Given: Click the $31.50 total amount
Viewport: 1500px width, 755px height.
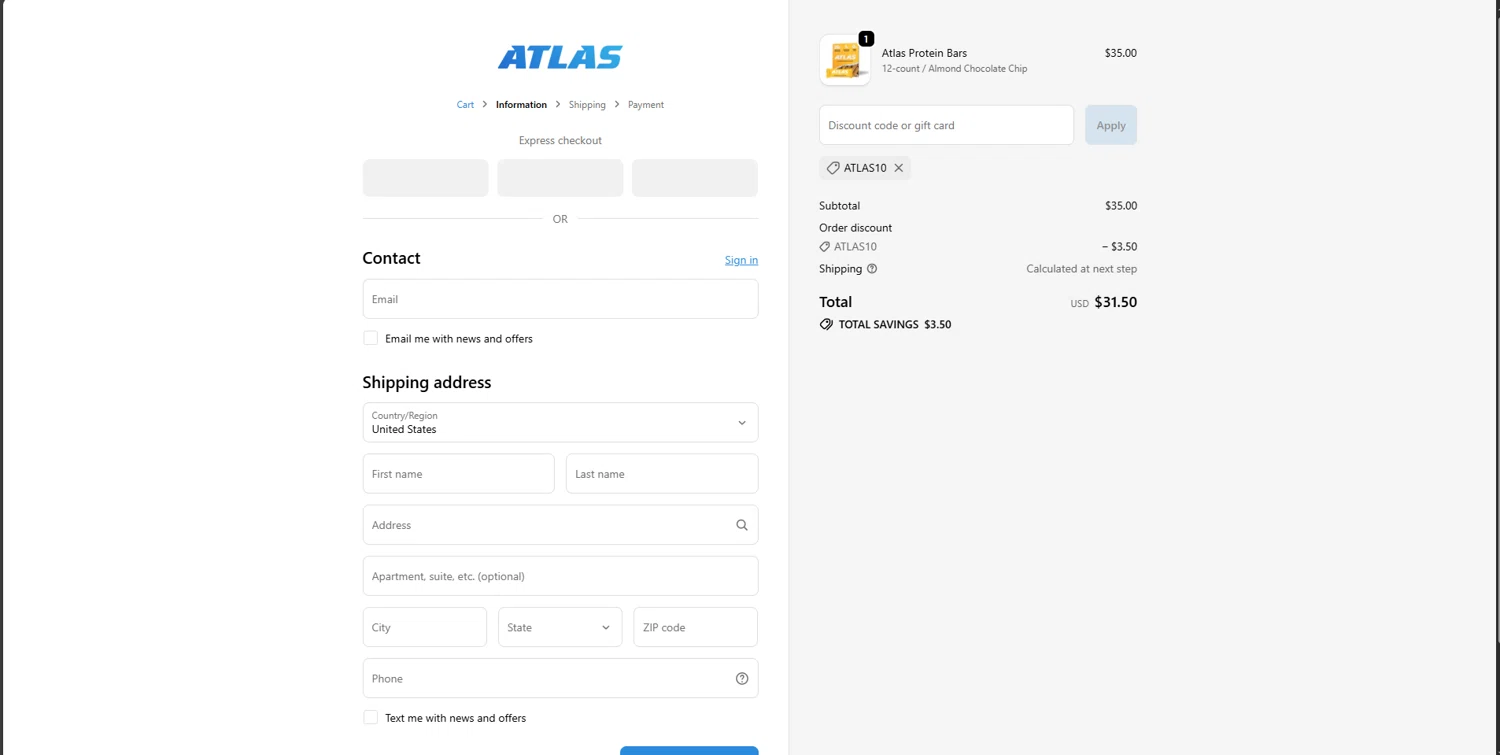Looking at the screenshot, I should (x=1115, y=302).
